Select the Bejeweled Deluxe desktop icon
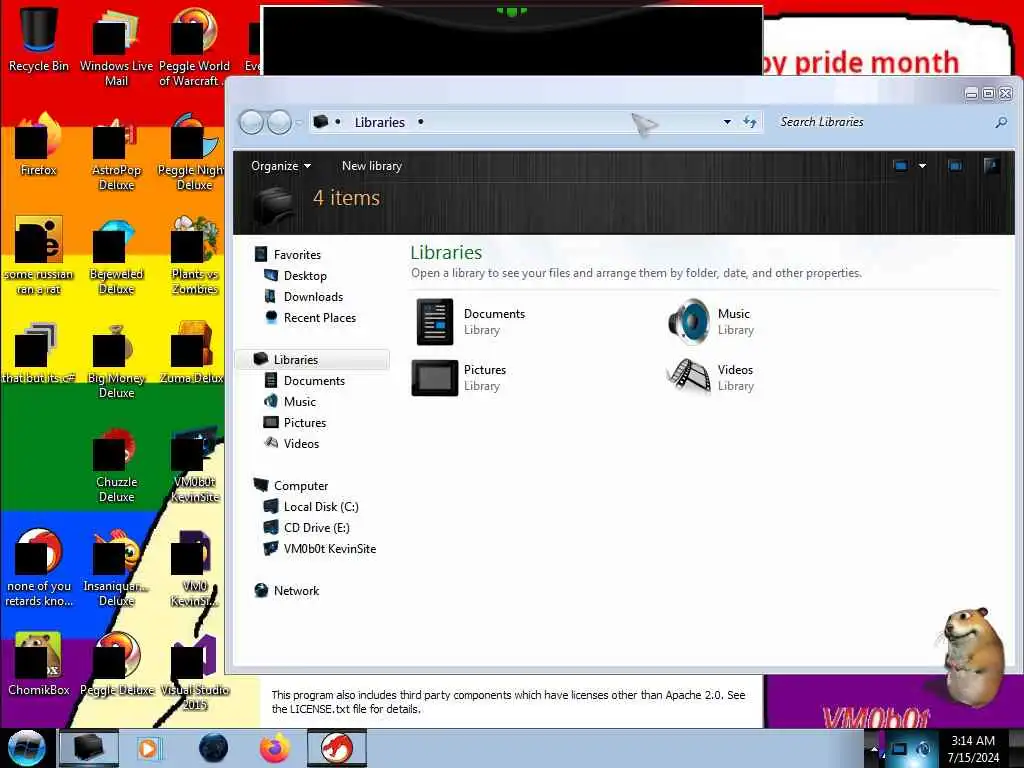Image resolution: width=1024 pixels, height=768 pixels. coord(116,257)
